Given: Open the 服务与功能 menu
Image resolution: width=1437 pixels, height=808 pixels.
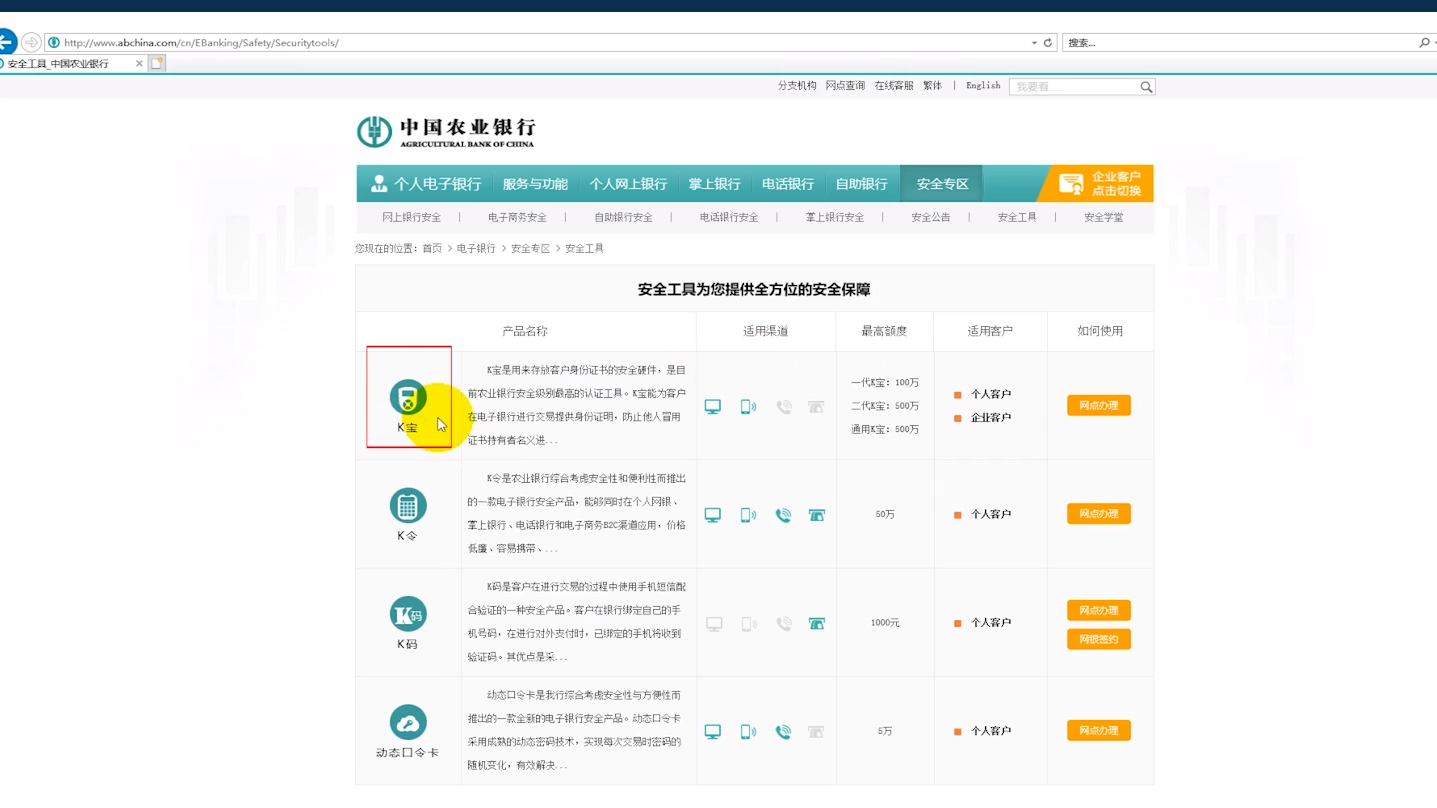Looking at the screenshot, I should (535, 184).
